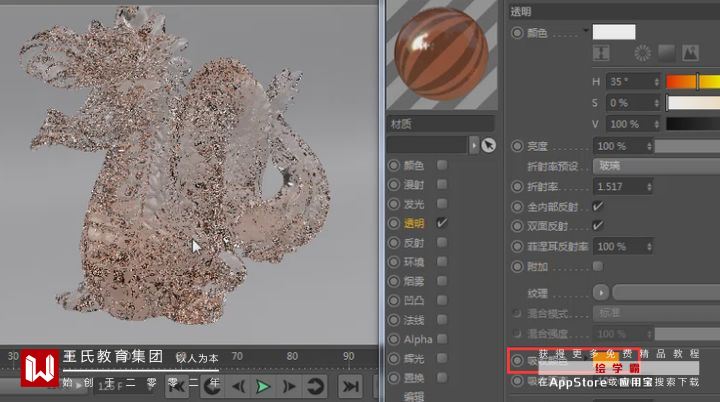
Task: Click the white transparency color swatch
Action: point(614,32)
